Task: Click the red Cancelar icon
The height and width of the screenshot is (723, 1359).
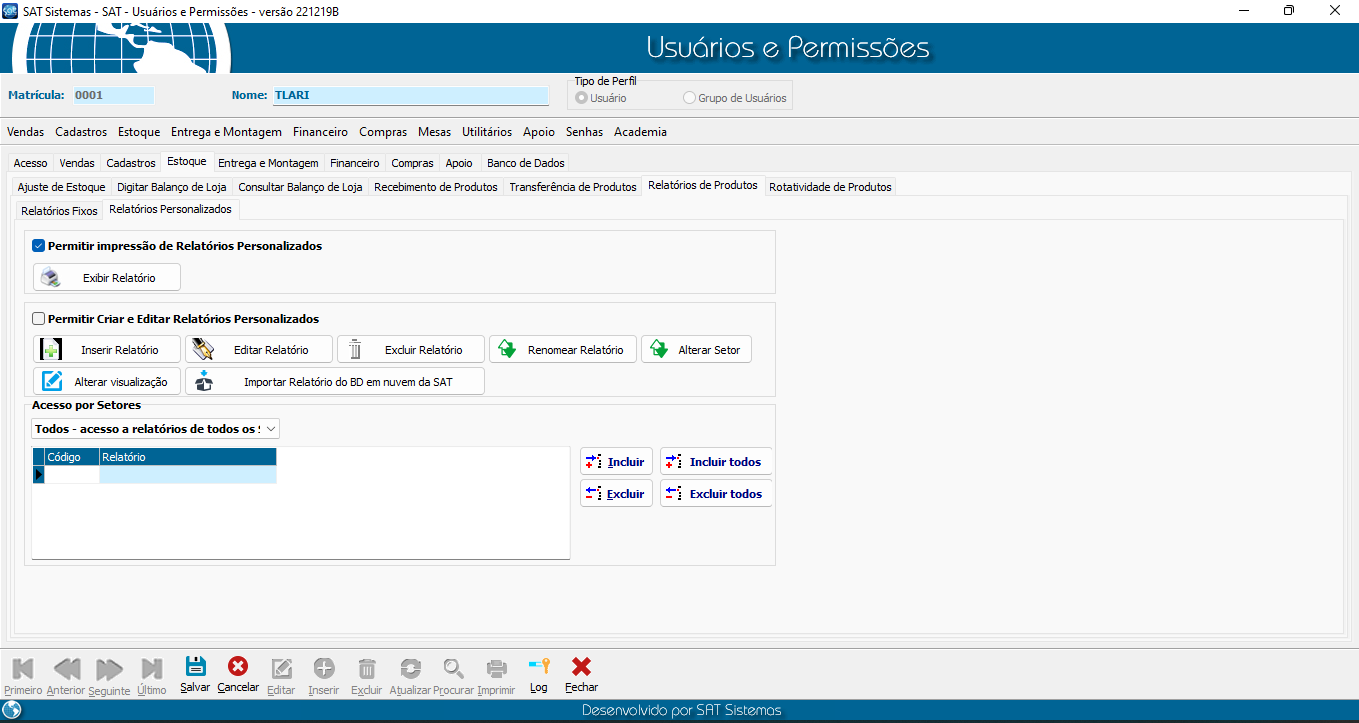Action: point(238,668)
